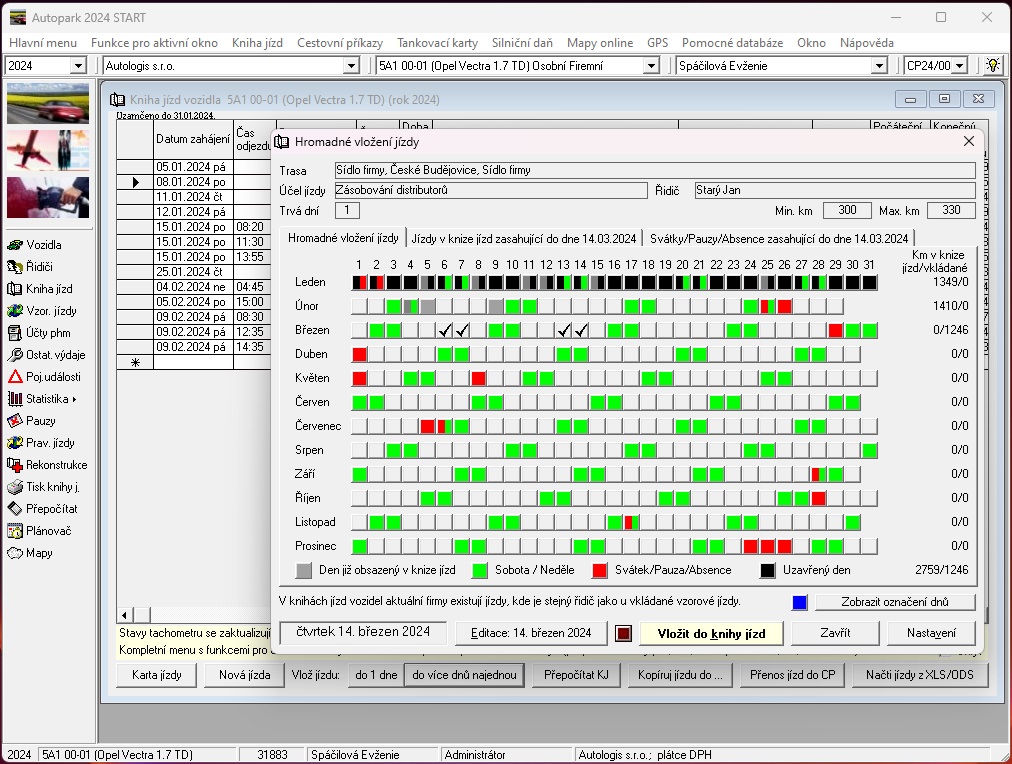Switch to Svátky/Pauzy/Absence tab
This screenshot has width=1012, height=764.
coord(778,239)
